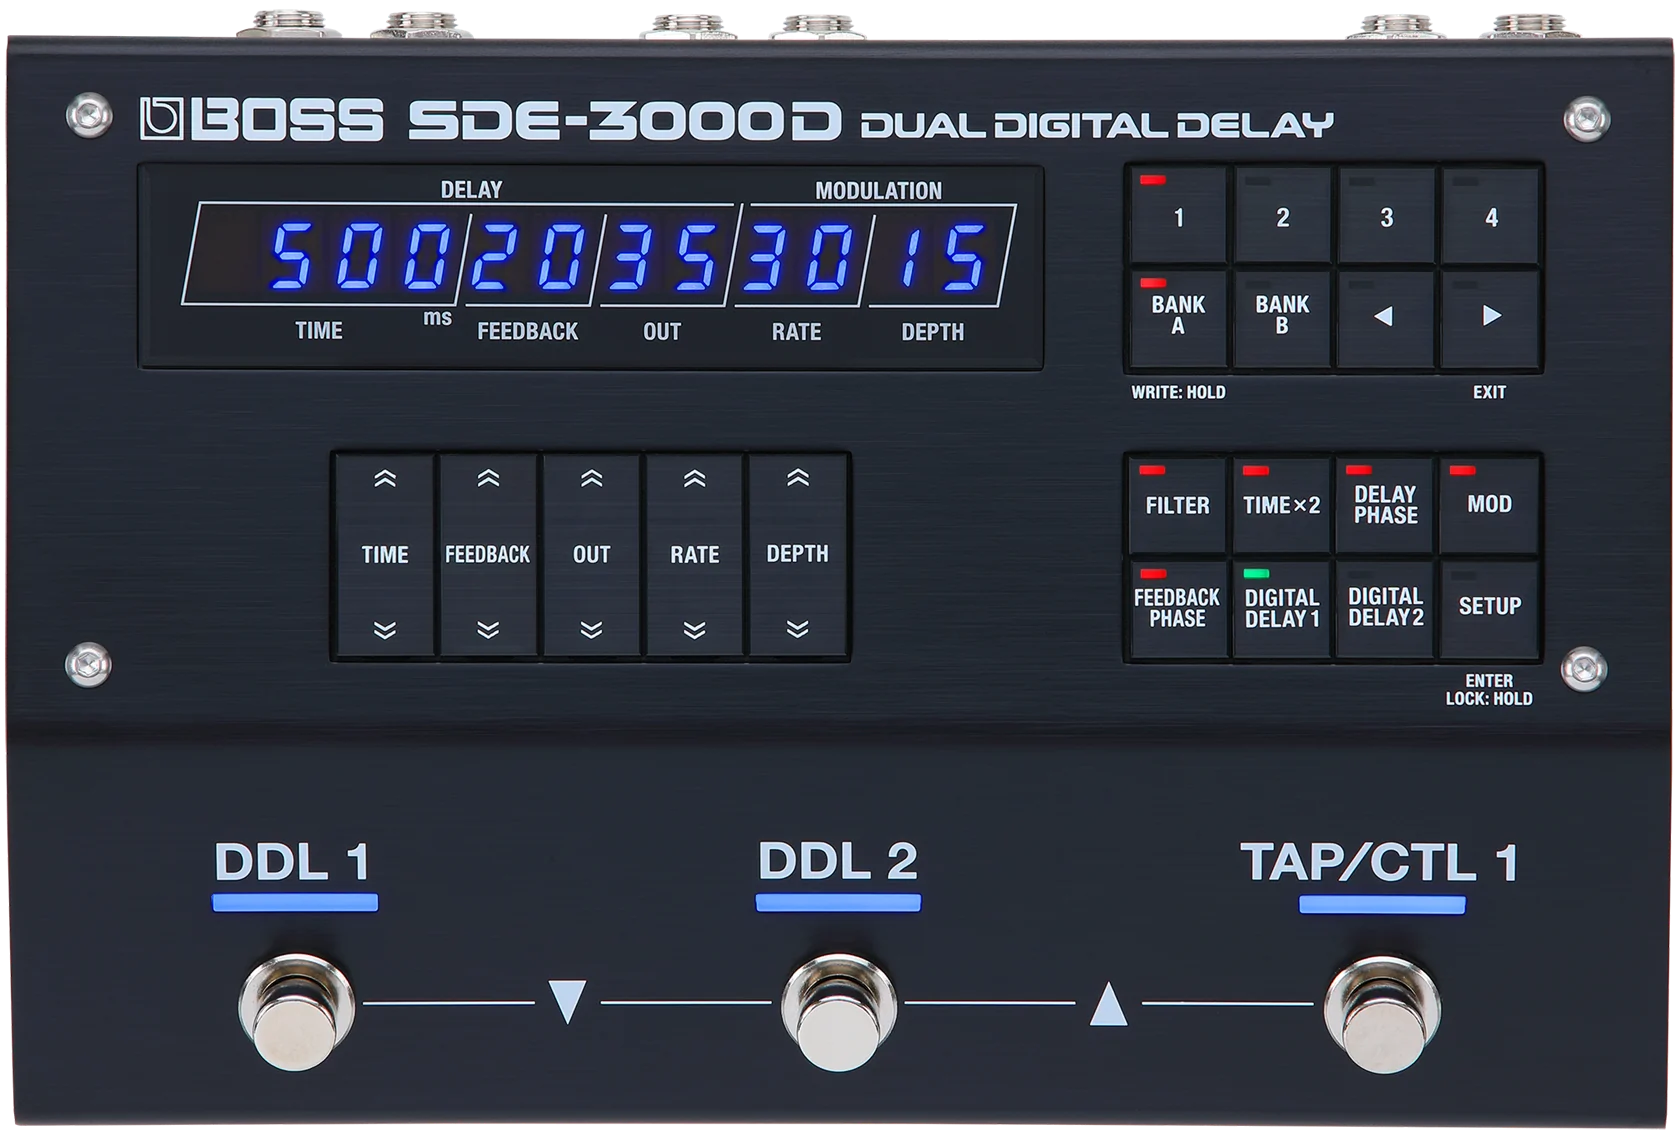Viewport: 1680px width, 1135px height.
Task: Toggle the MOD button
Action: (x=1490, y=505)
